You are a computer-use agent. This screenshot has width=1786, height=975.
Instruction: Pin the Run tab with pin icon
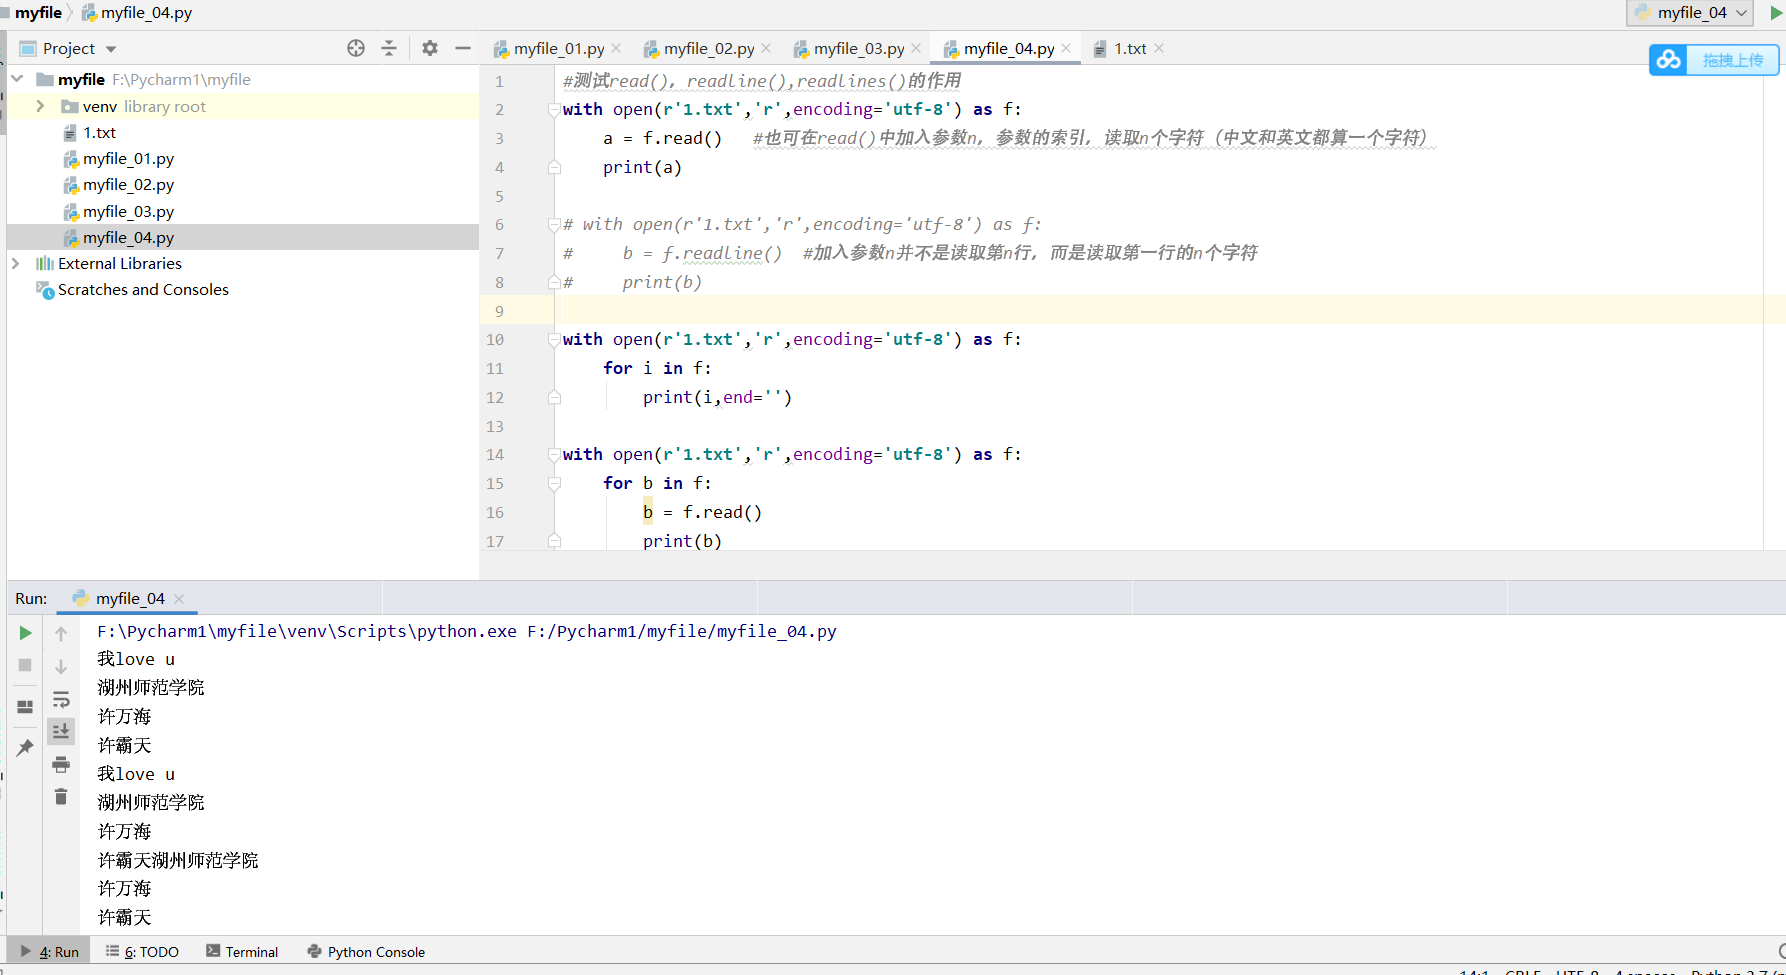(25, 747)
